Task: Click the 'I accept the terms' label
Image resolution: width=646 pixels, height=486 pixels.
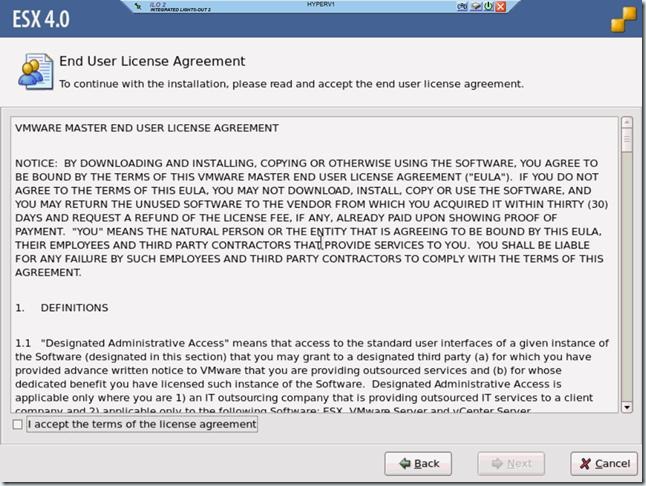Action: point(142,424)
